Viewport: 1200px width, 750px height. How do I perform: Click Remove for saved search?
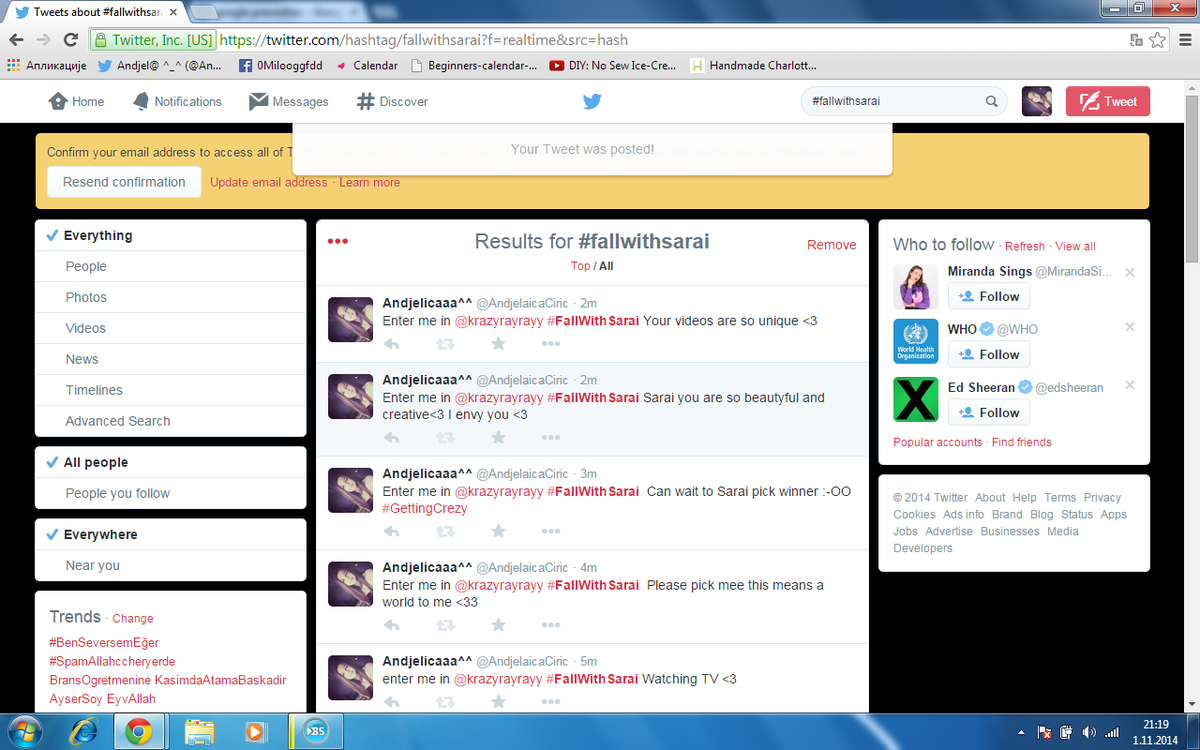[832, 245]
